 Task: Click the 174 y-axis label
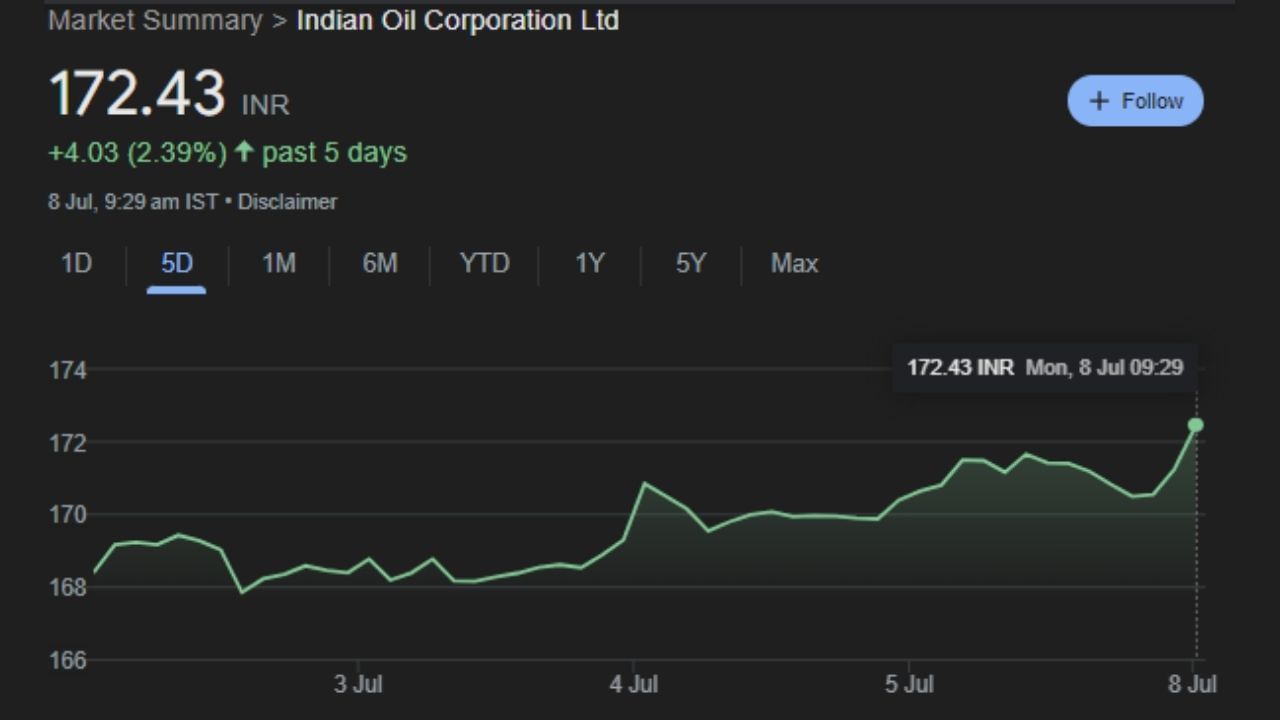pyautogui.click(x=68, y=370)
